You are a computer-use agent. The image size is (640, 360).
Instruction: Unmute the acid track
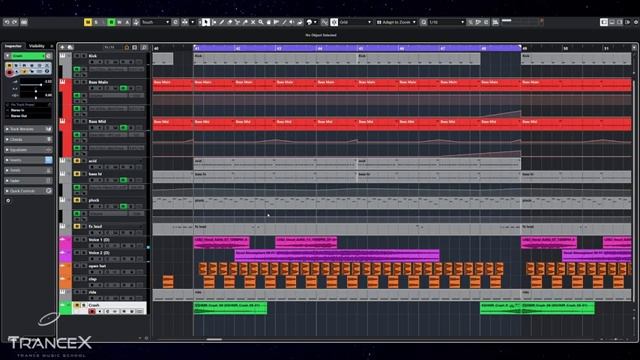coord(77,161)
